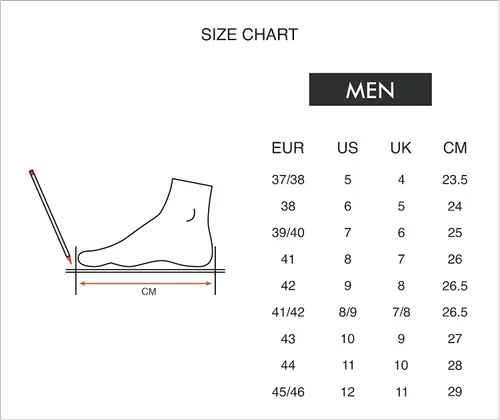Click the SIZE CHART title
The width and height of the screenshot is (500, 420).
click(x=249, y=35)
